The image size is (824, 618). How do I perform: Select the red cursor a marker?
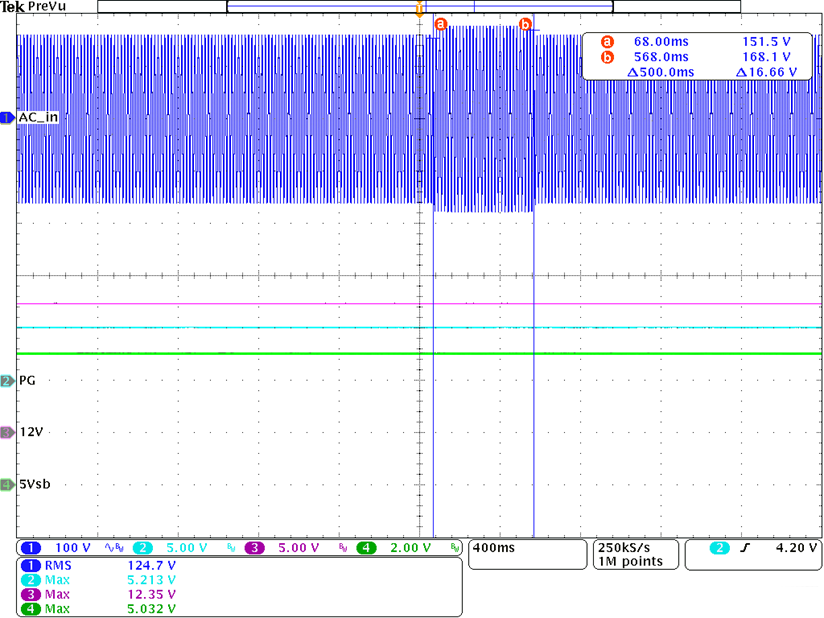coord(440,24)
